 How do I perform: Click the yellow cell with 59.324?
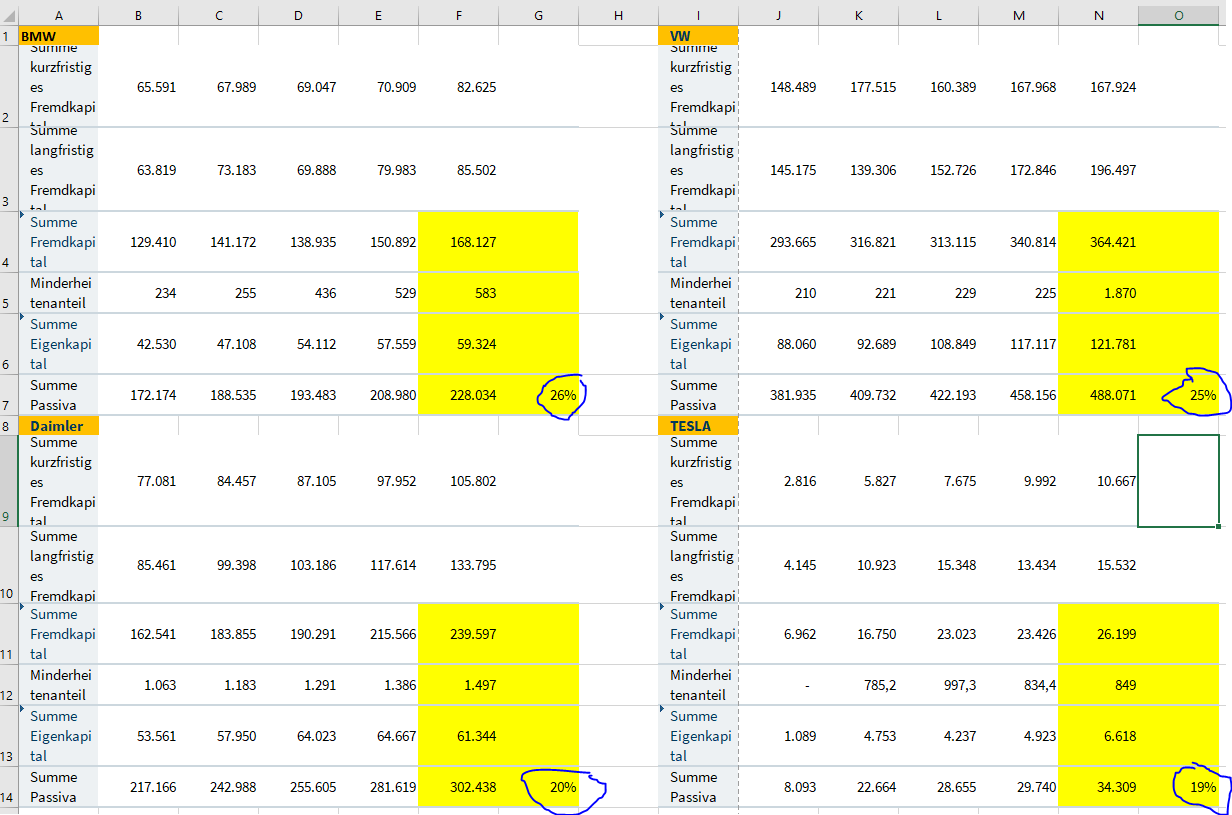coord(458,344)
